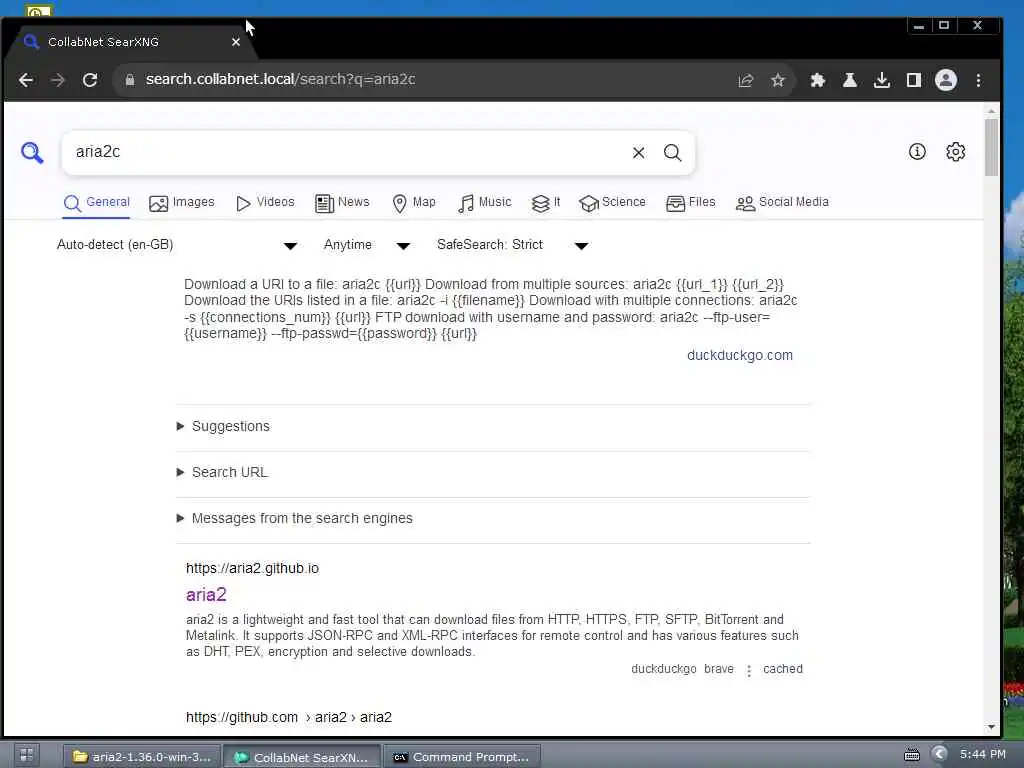Open the on-screen keyboard tray icon

point(912,756)
